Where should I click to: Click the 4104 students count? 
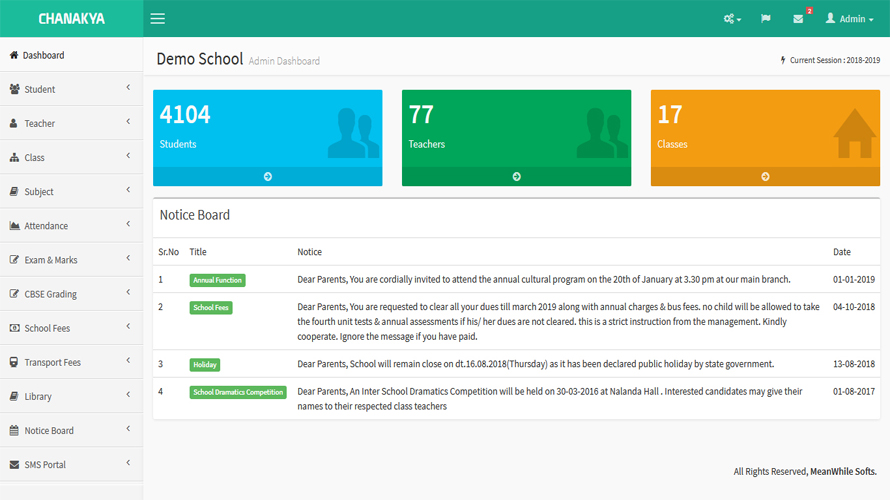point(185,115)
